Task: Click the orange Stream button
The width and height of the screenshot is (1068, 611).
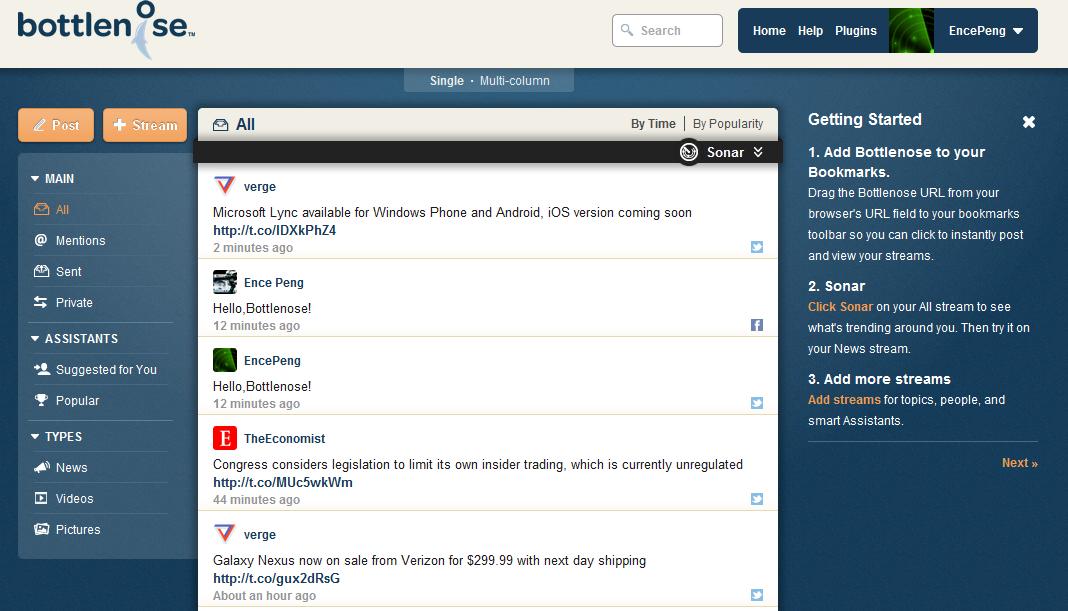Action: [x=145, y=125]
